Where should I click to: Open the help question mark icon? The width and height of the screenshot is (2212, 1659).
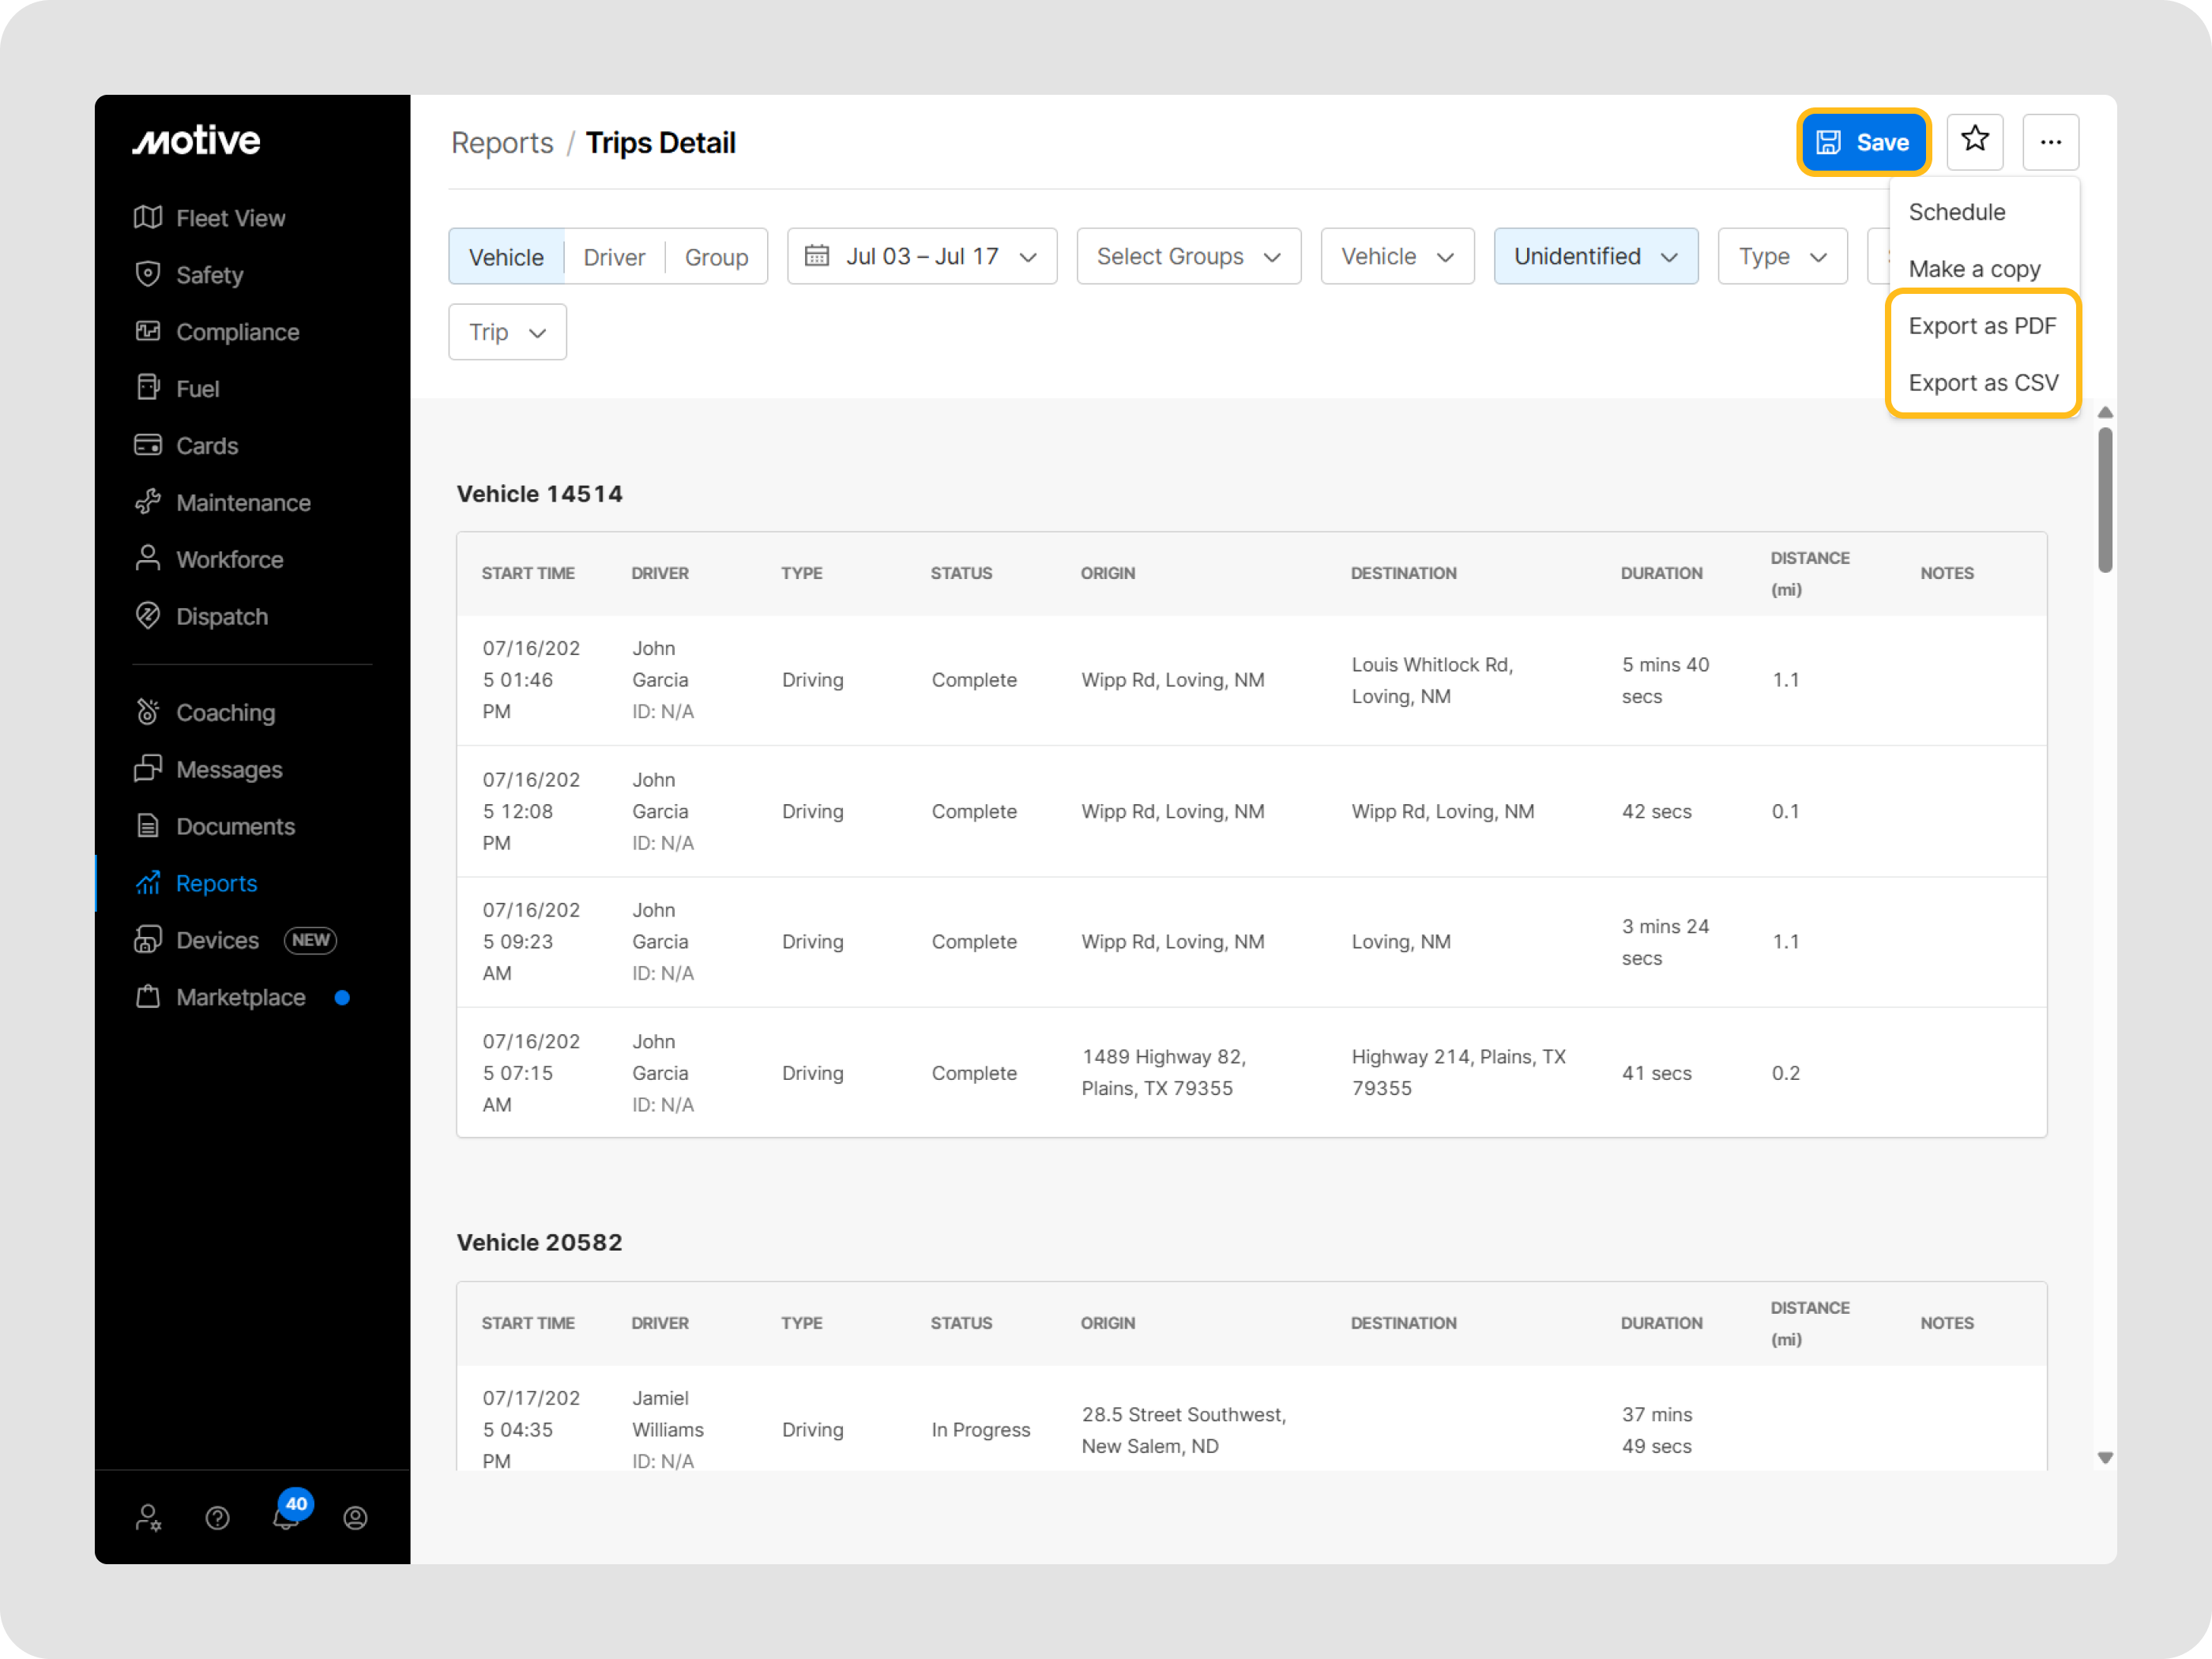[x=217, y=1518]
